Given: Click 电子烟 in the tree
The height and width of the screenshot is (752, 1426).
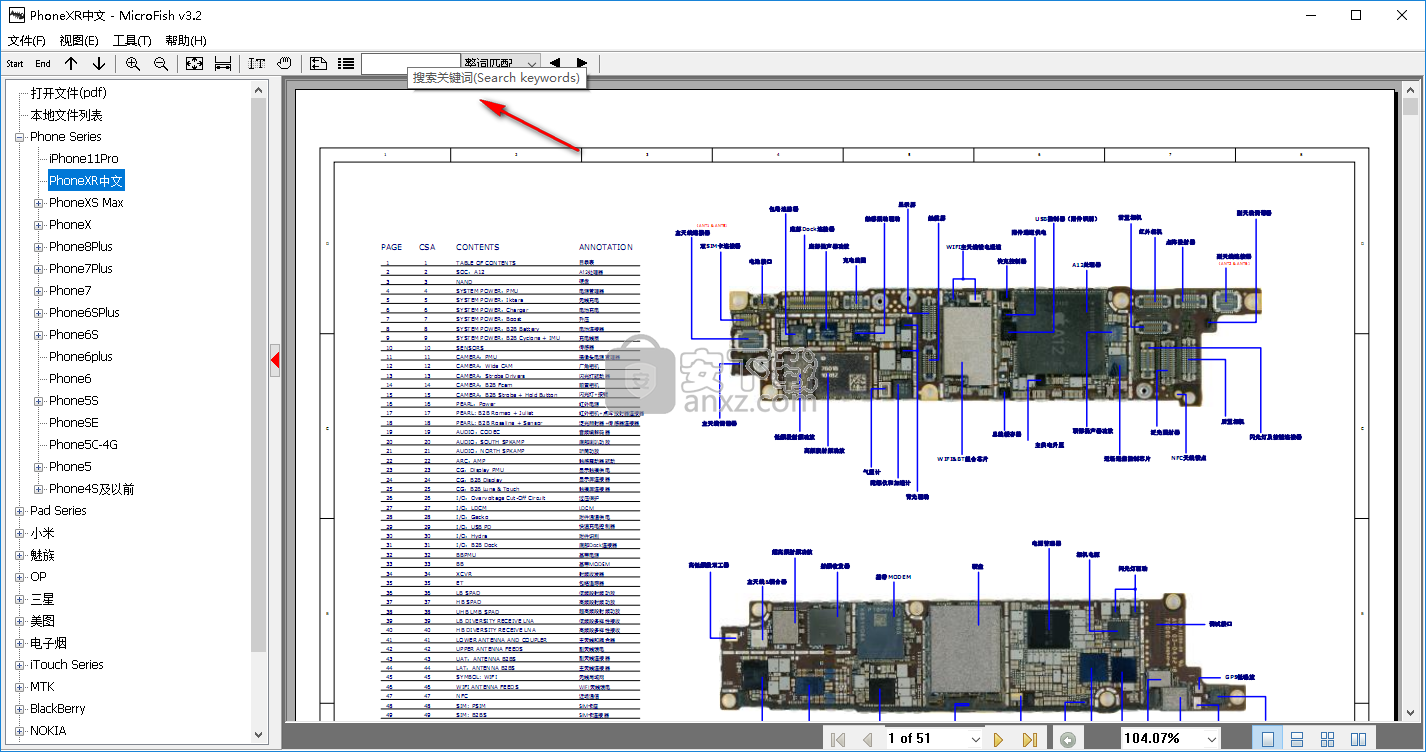Looking at the screenshot, I should [x=49, y=643].
